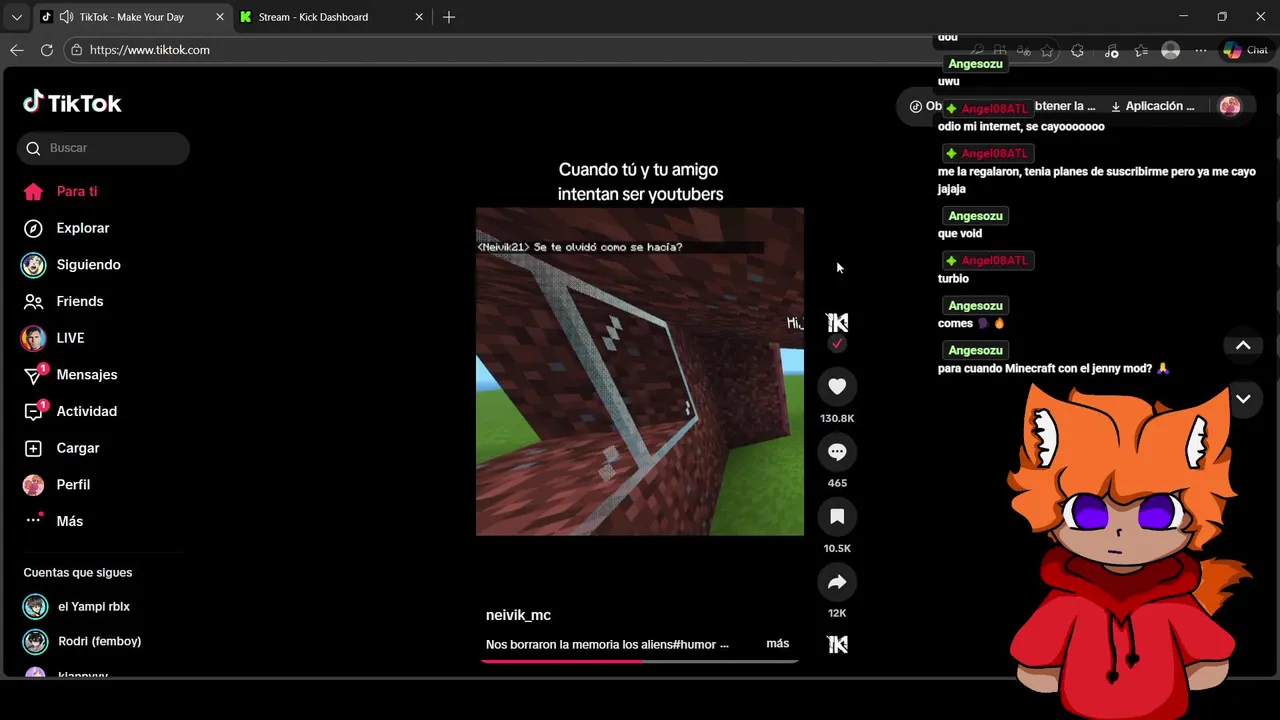
Task: Go to previous video with up arrow
Action: (x=1243, y=345)
